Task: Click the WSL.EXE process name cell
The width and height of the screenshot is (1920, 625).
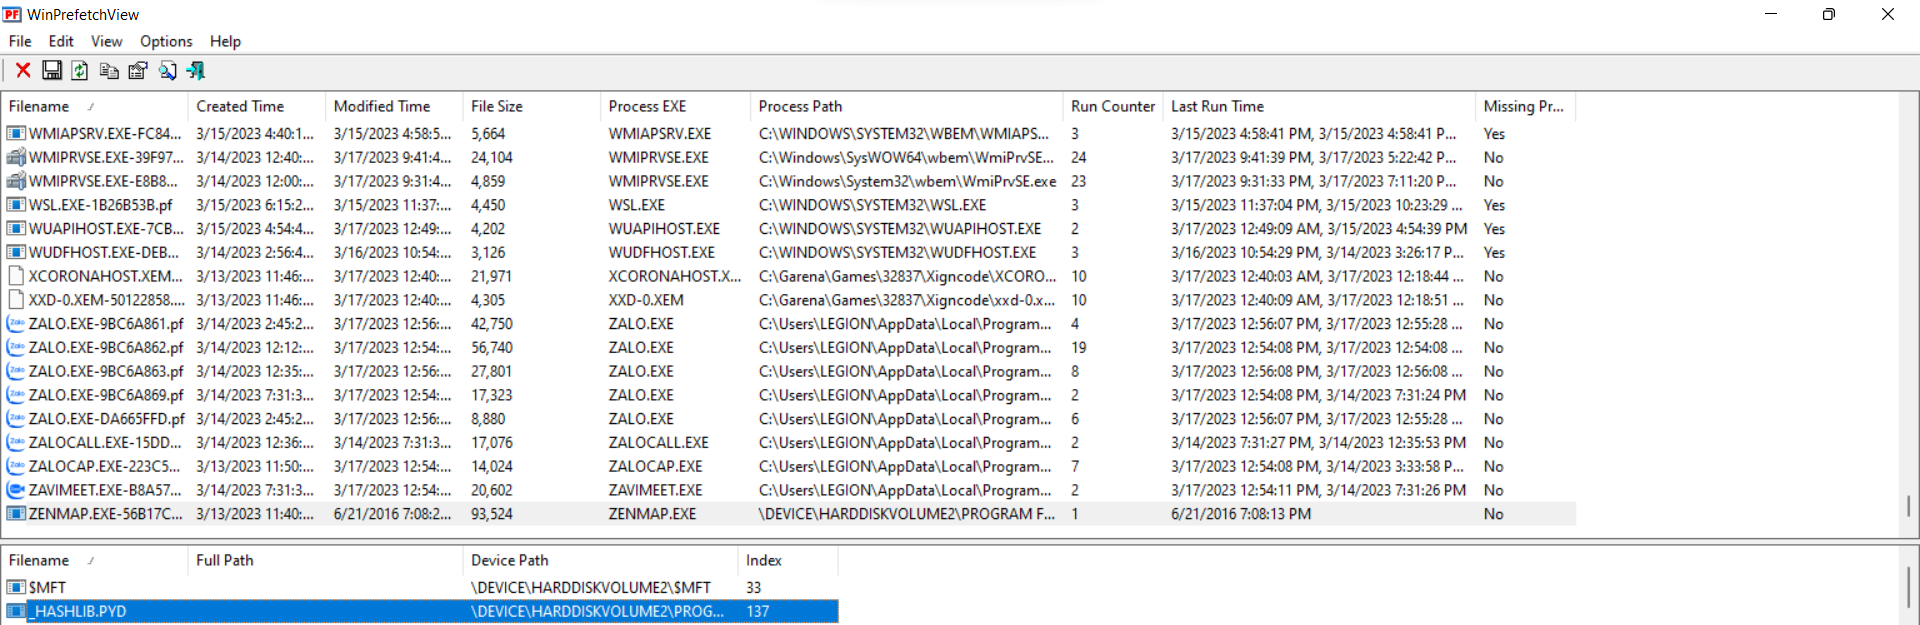Action: [637, 205]
